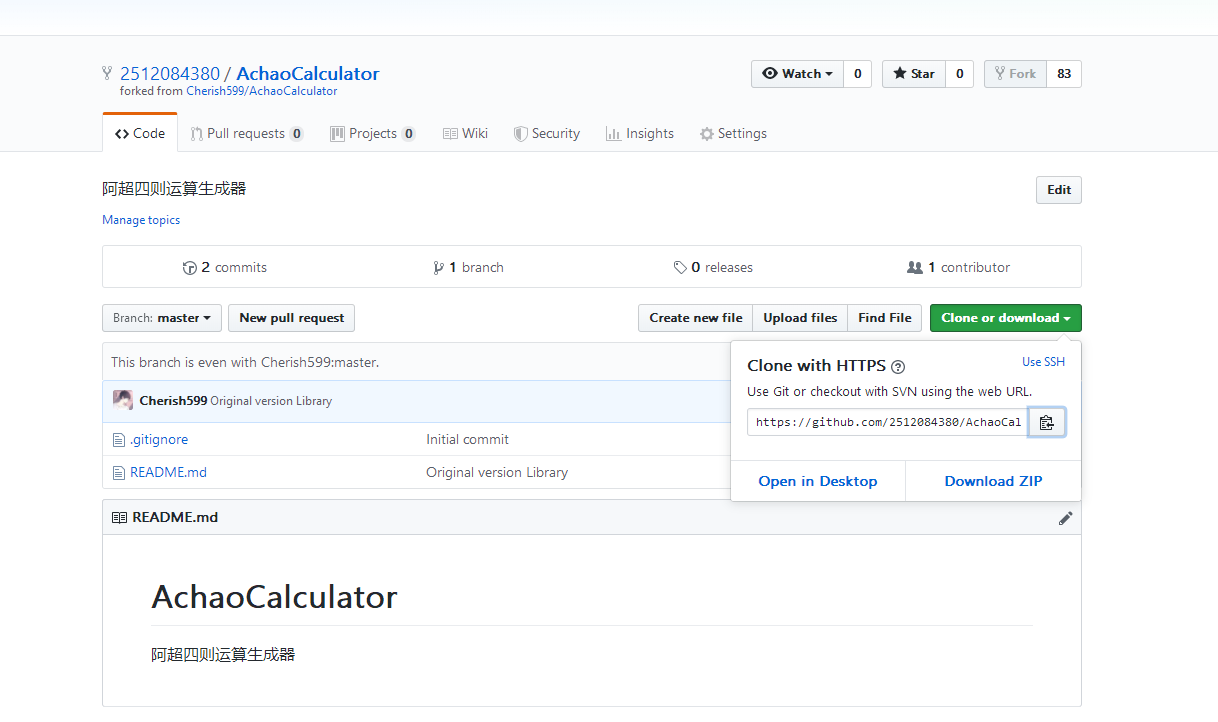Copy clone URL with clipboard icon

tap(1046, 422)
